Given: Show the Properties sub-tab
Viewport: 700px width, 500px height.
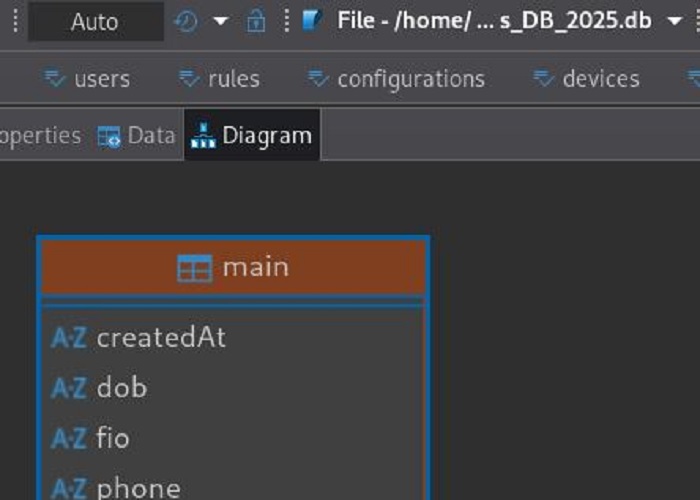Looking at the screenshot, I should (x=40, y=135).
